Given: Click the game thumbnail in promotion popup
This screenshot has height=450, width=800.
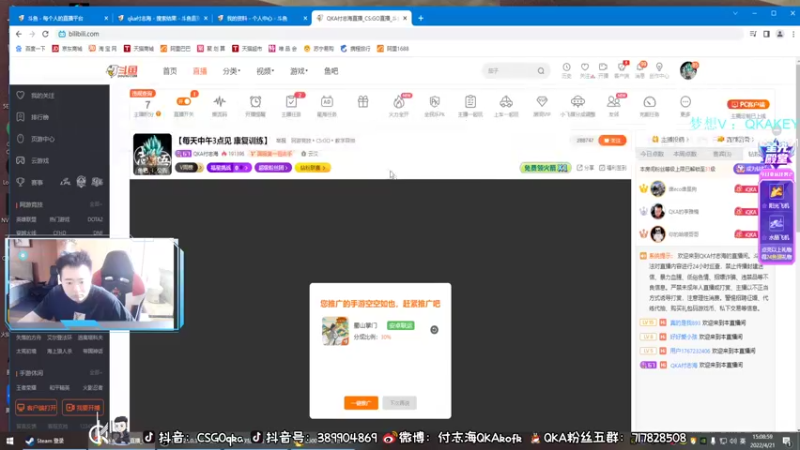Looking at the screenshot, I should pyautogui.click(x=335, y=331).
